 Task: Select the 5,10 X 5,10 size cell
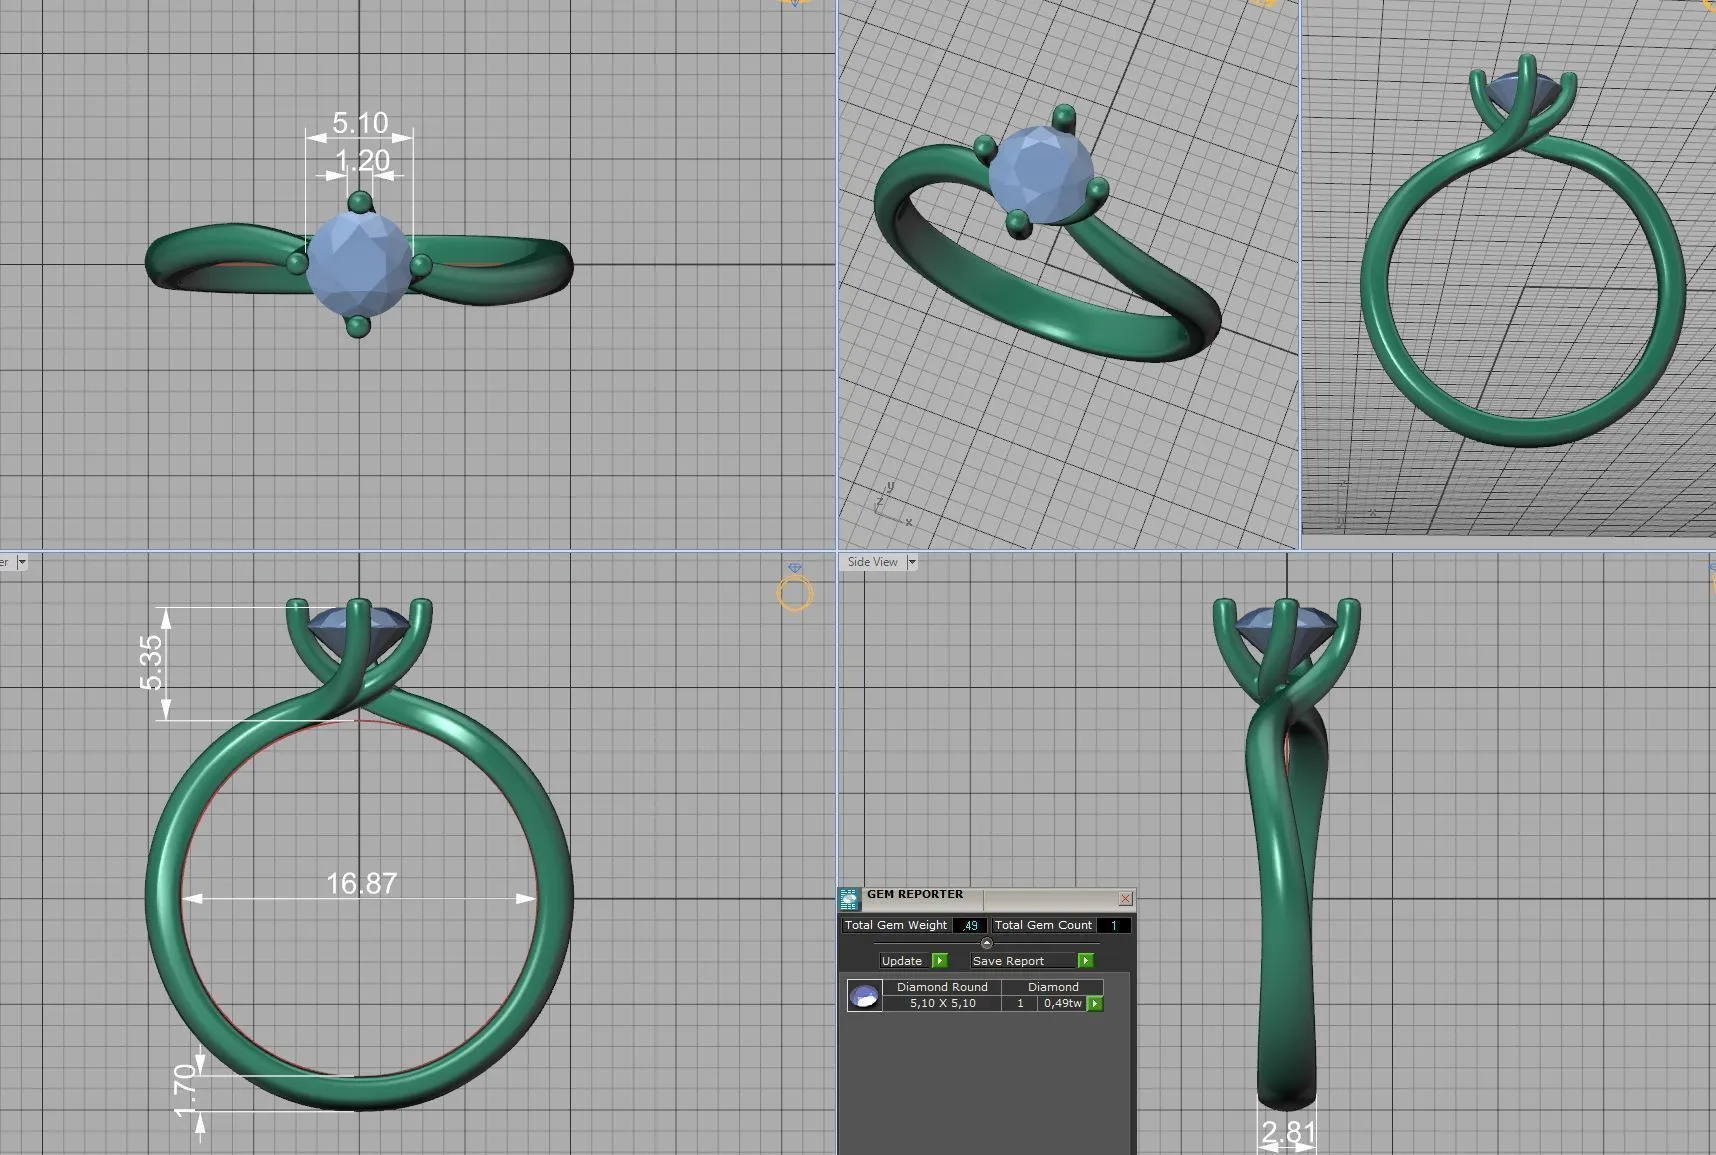click(x=942, y=1003)
